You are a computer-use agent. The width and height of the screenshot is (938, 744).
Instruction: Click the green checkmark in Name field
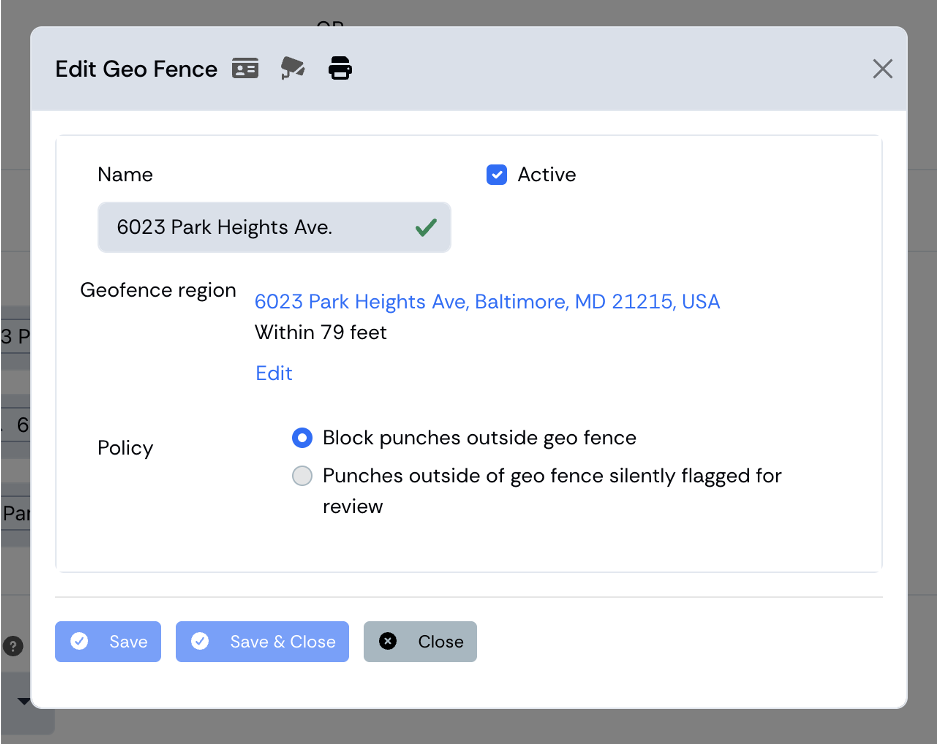point(426,227)
